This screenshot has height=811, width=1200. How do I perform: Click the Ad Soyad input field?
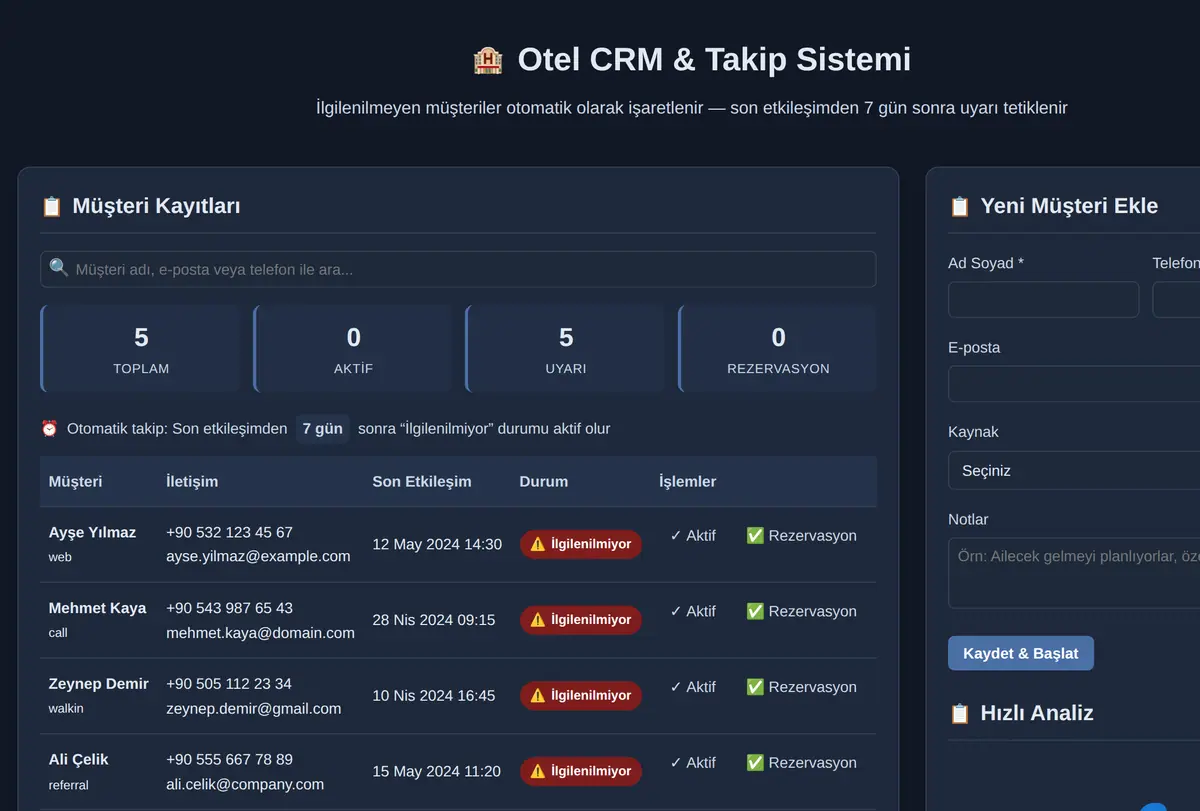(1043, 299)
